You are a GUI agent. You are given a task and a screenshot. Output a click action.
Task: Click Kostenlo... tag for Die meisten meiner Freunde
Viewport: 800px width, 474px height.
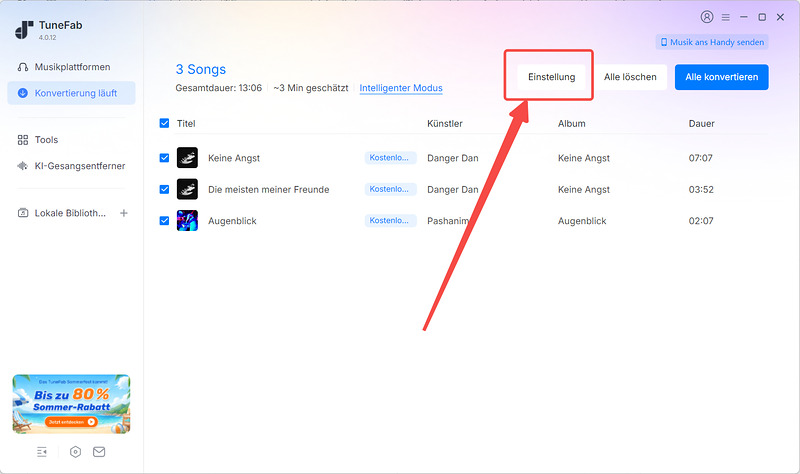click(x=390, y=189)
